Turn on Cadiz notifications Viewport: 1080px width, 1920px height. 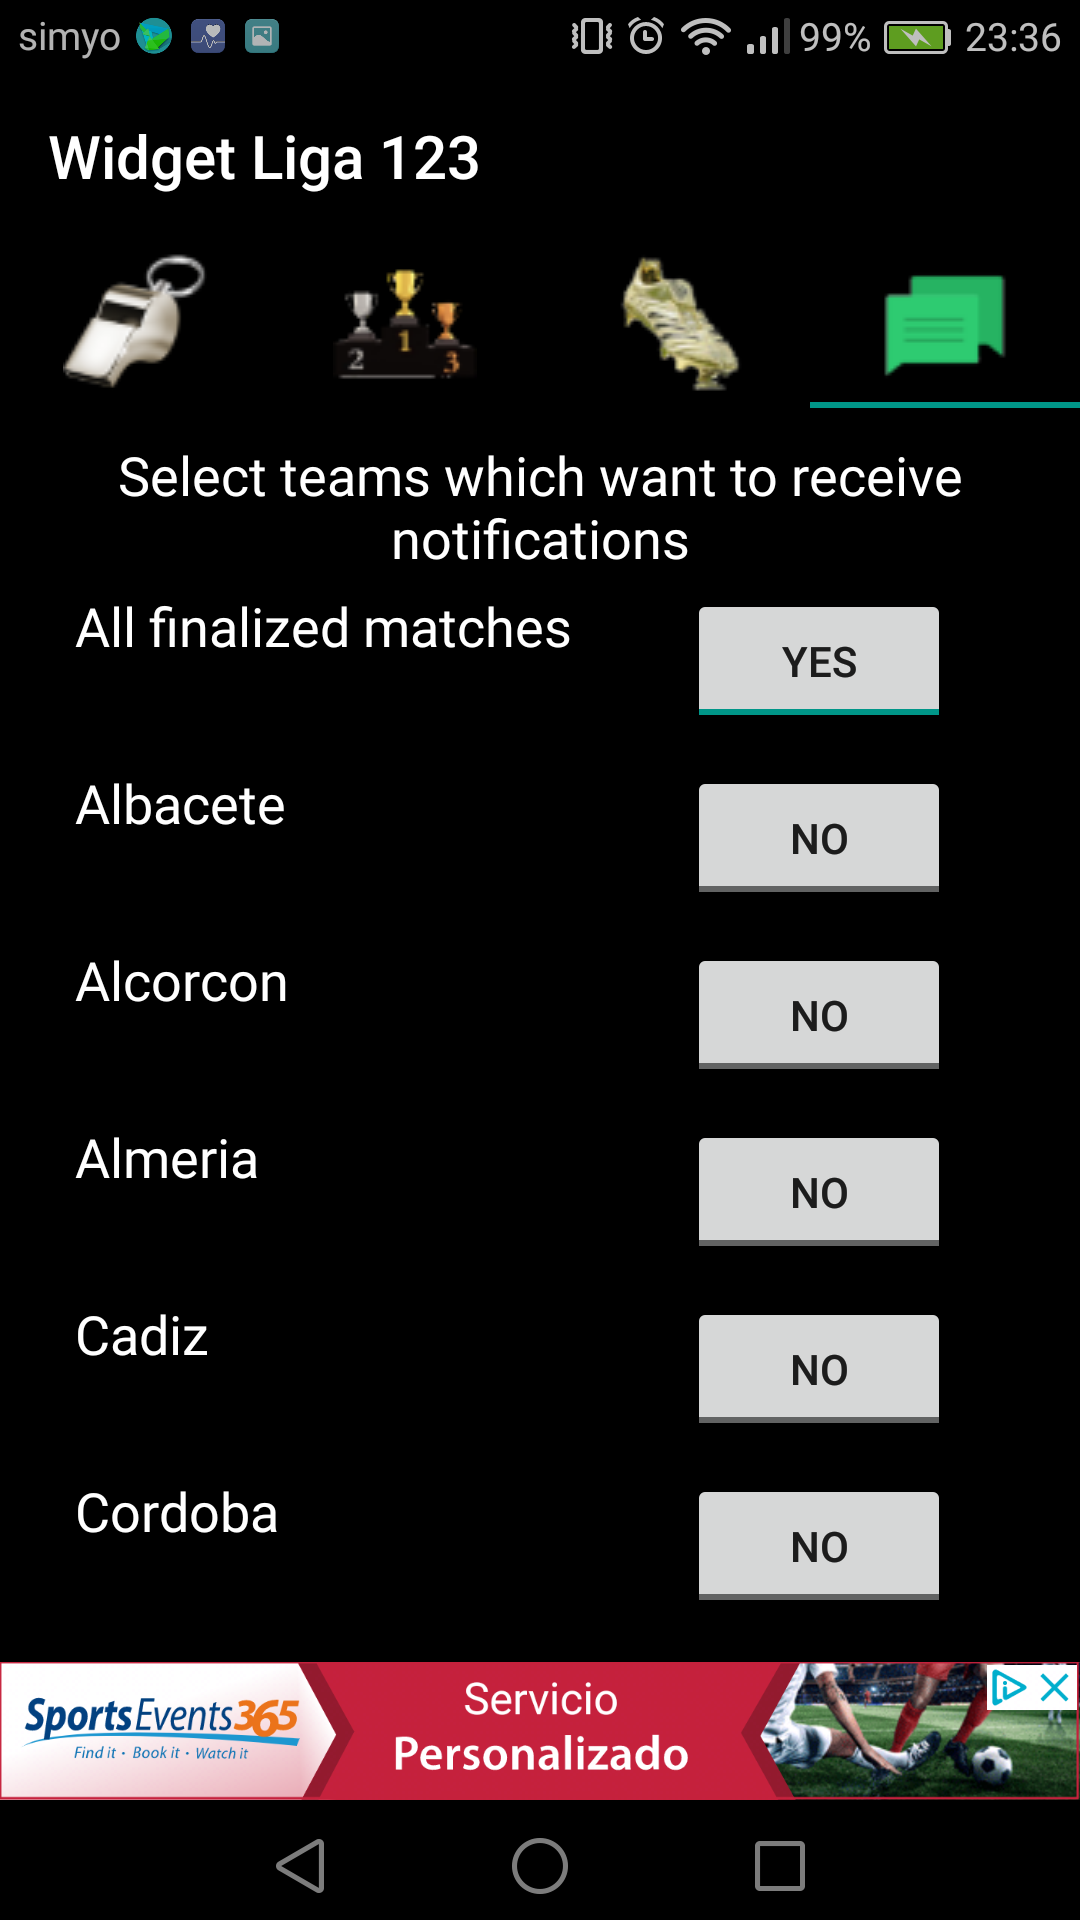tap(818, 1369)
